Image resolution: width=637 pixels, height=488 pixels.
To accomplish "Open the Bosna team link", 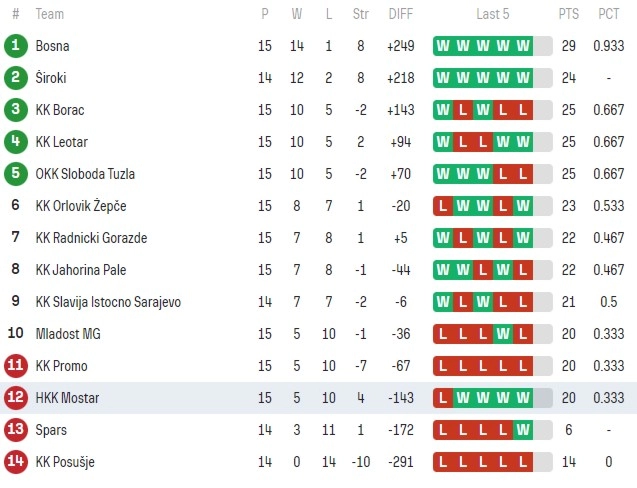I will 52,46.
